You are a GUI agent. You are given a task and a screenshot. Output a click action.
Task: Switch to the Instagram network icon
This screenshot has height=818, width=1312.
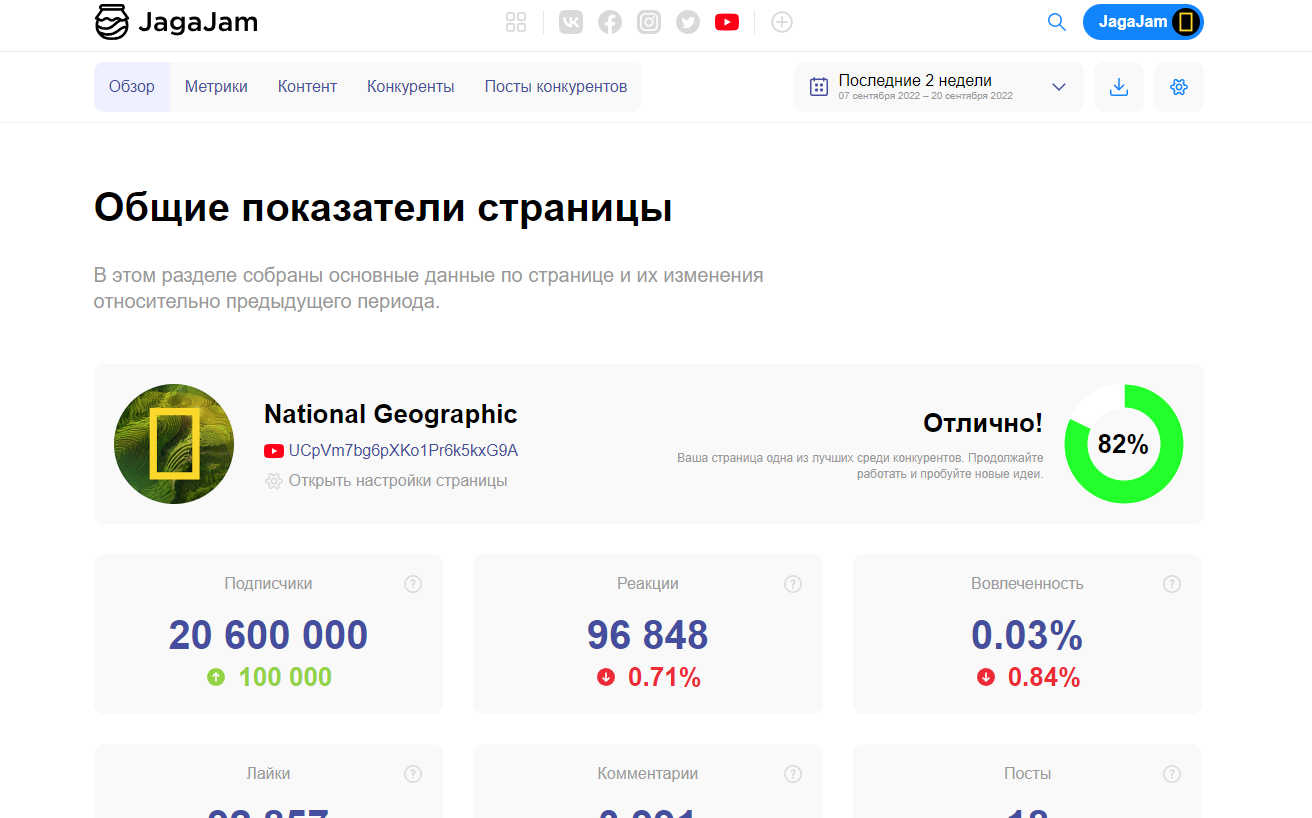[x=648, y=21]
